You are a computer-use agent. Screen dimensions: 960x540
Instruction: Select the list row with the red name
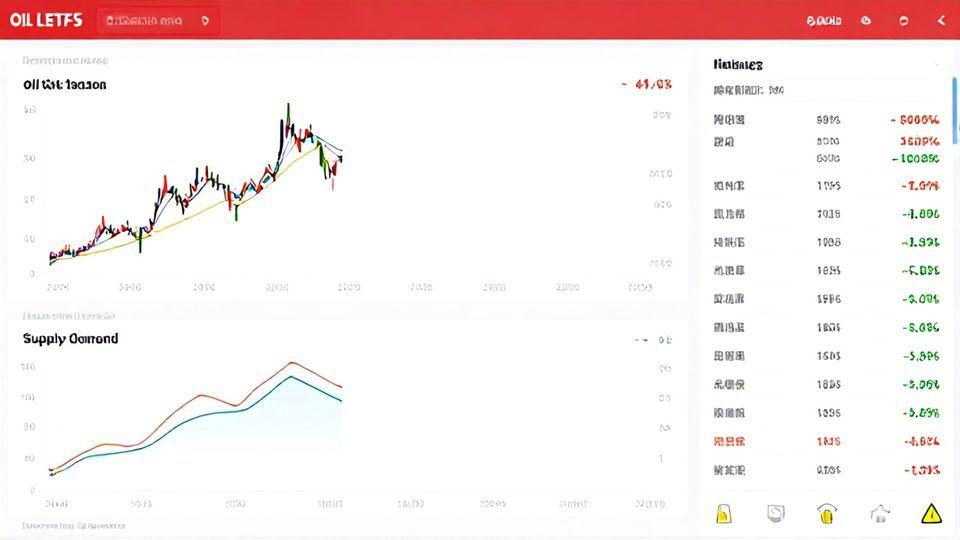(x=826, y=441)
